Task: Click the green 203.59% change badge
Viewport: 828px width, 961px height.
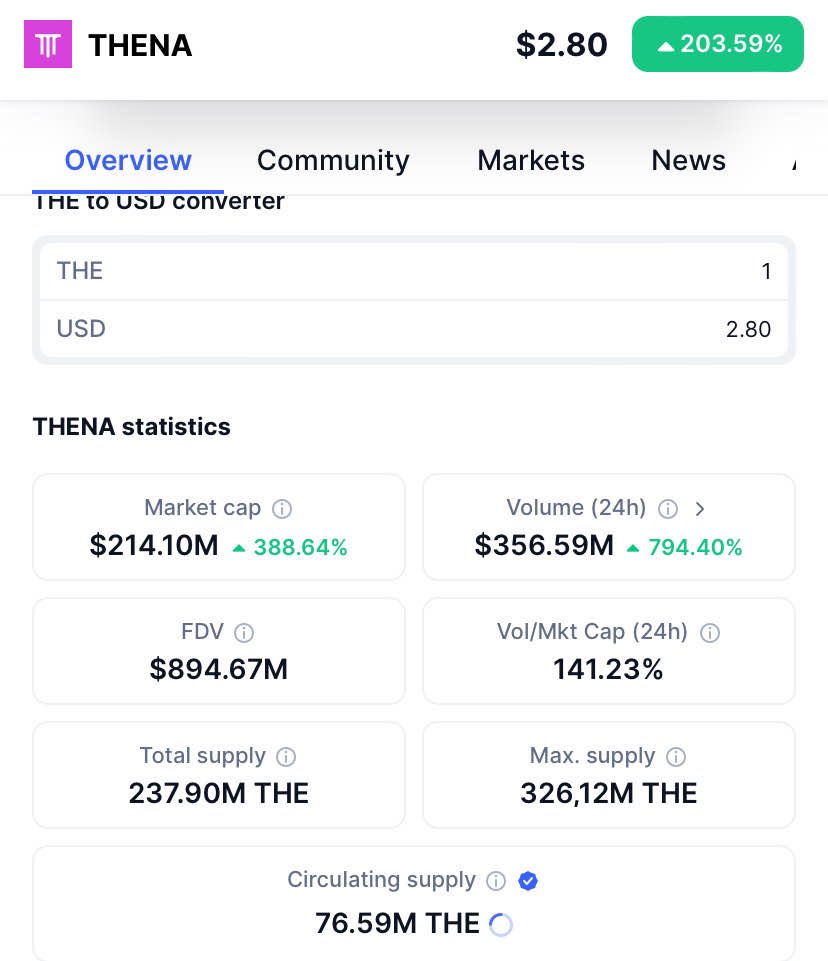Action: point(717,44)
